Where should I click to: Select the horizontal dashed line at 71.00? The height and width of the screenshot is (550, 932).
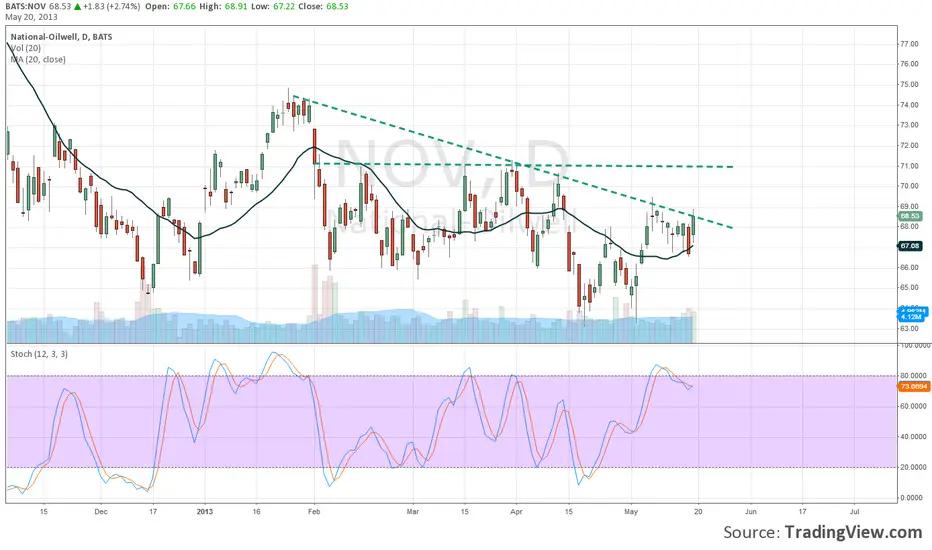click(524, 165)
